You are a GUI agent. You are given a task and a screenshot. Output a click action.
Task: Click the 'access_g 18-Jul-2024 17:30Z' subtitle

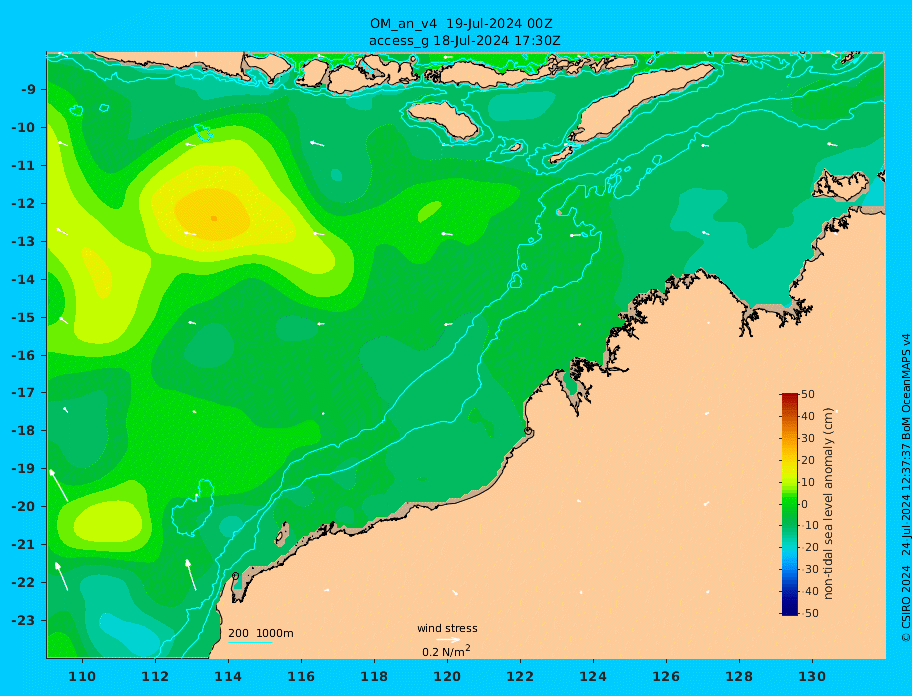click(464, 41)
